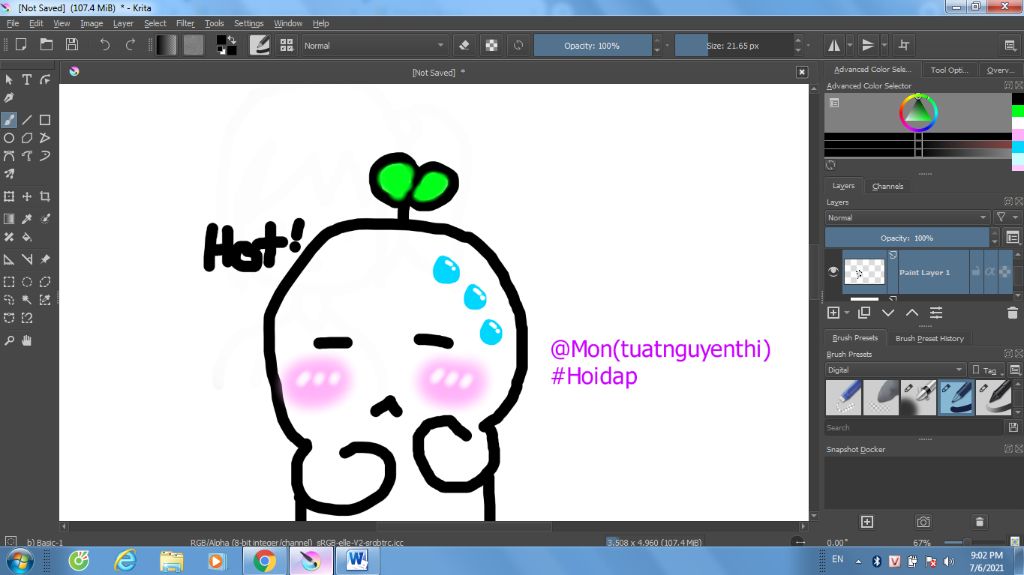1024x575 pixels.
Task: Open the layer filter dropdown
Action: point(1005,217)
